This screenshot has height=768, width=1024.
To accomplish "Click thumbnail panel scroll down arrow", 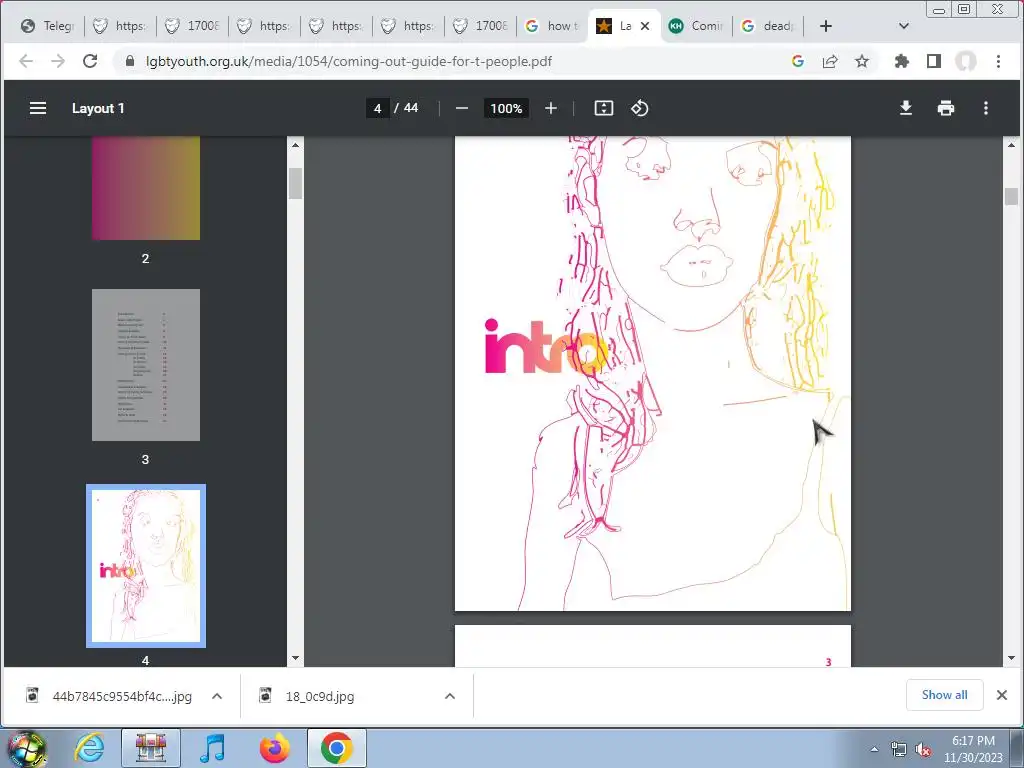I will point(295,658).
